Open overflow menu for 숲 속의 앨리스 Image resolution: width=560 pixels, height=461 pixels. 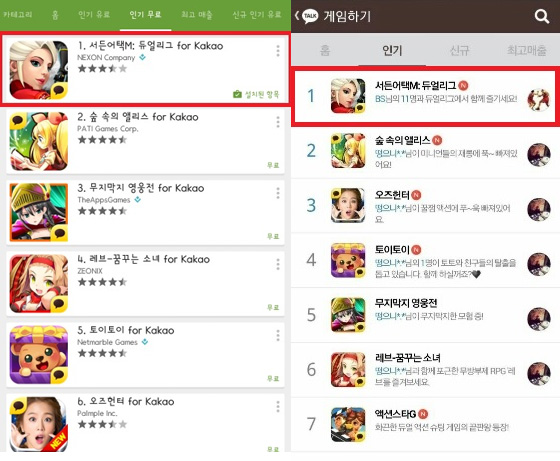coord(278,122)
